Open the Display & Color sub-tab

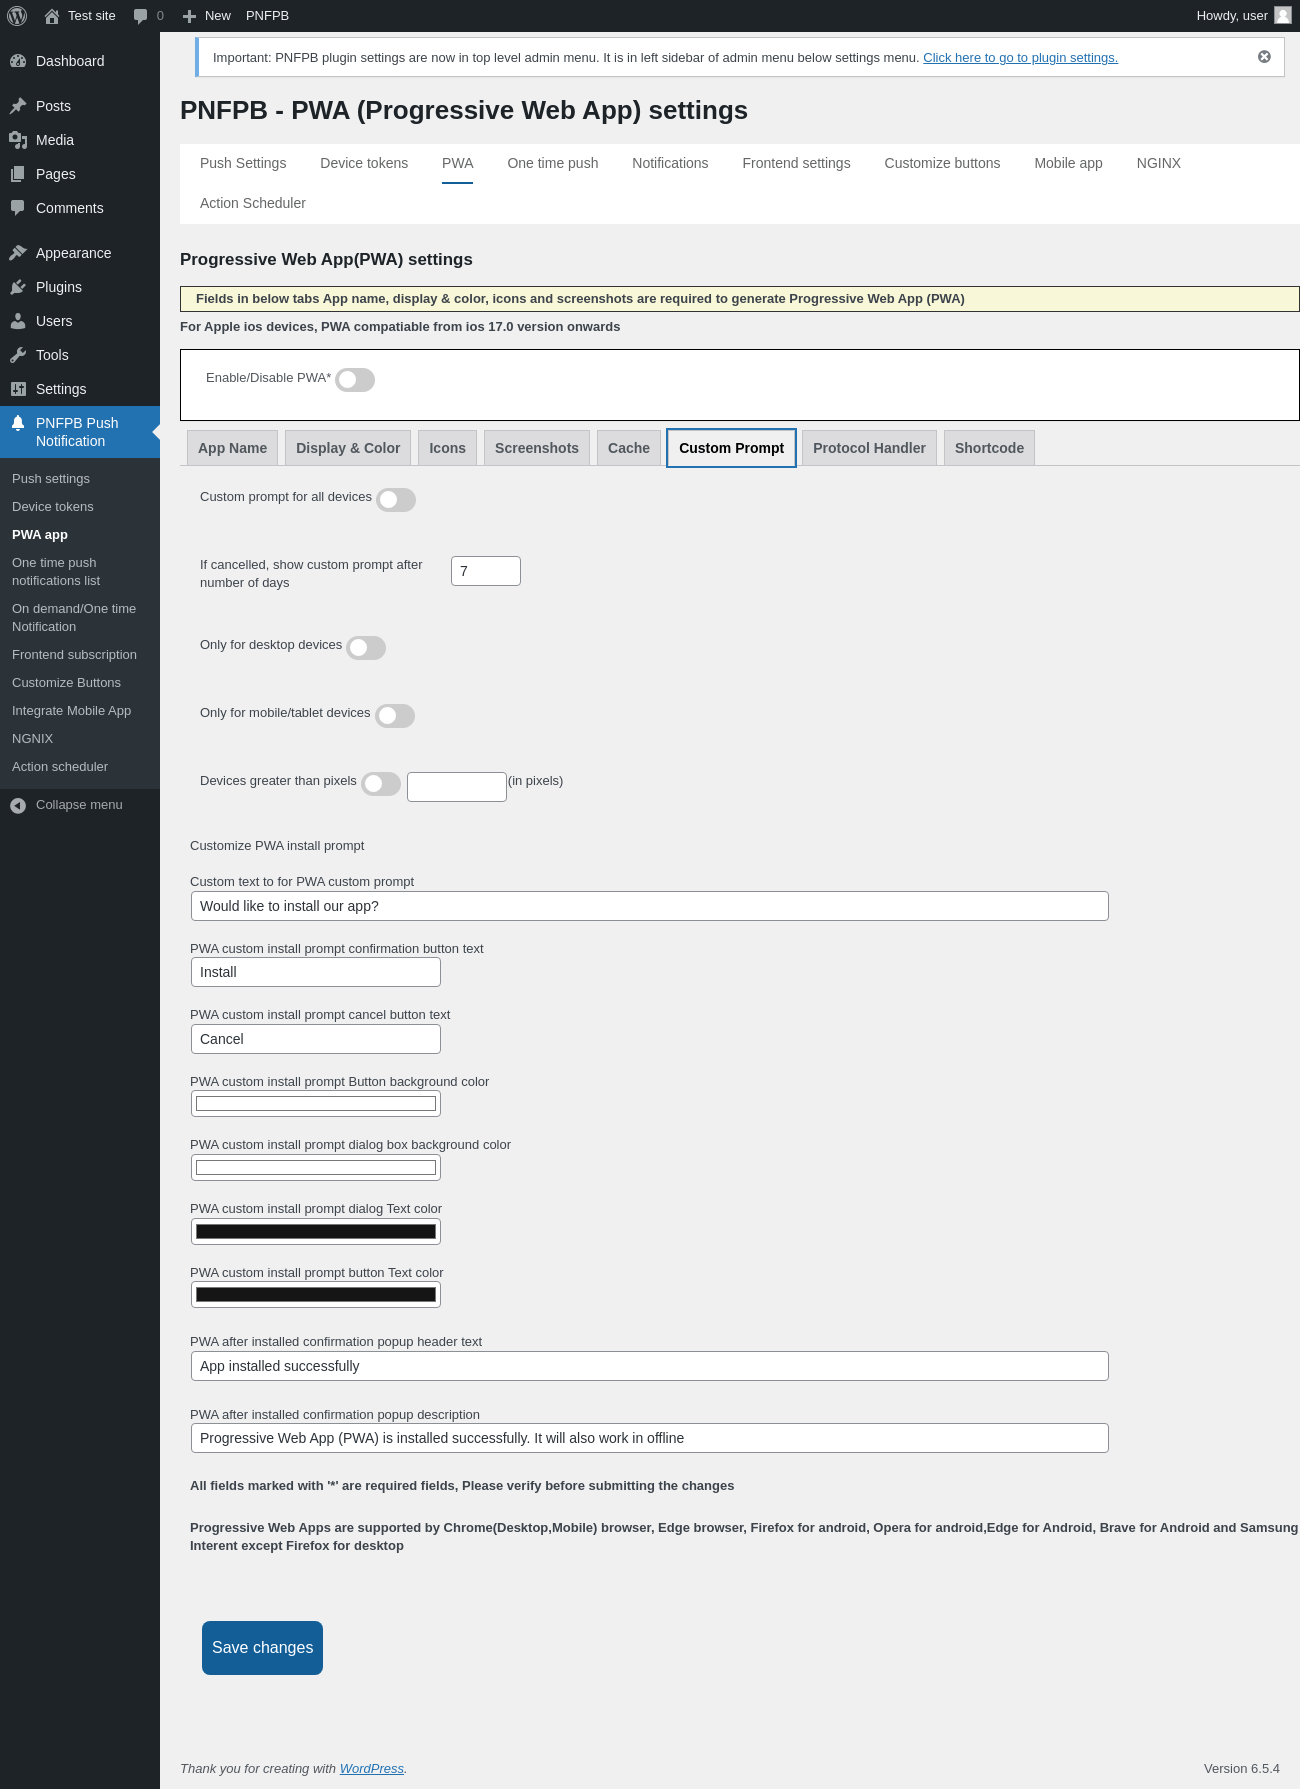coord(348,448)
